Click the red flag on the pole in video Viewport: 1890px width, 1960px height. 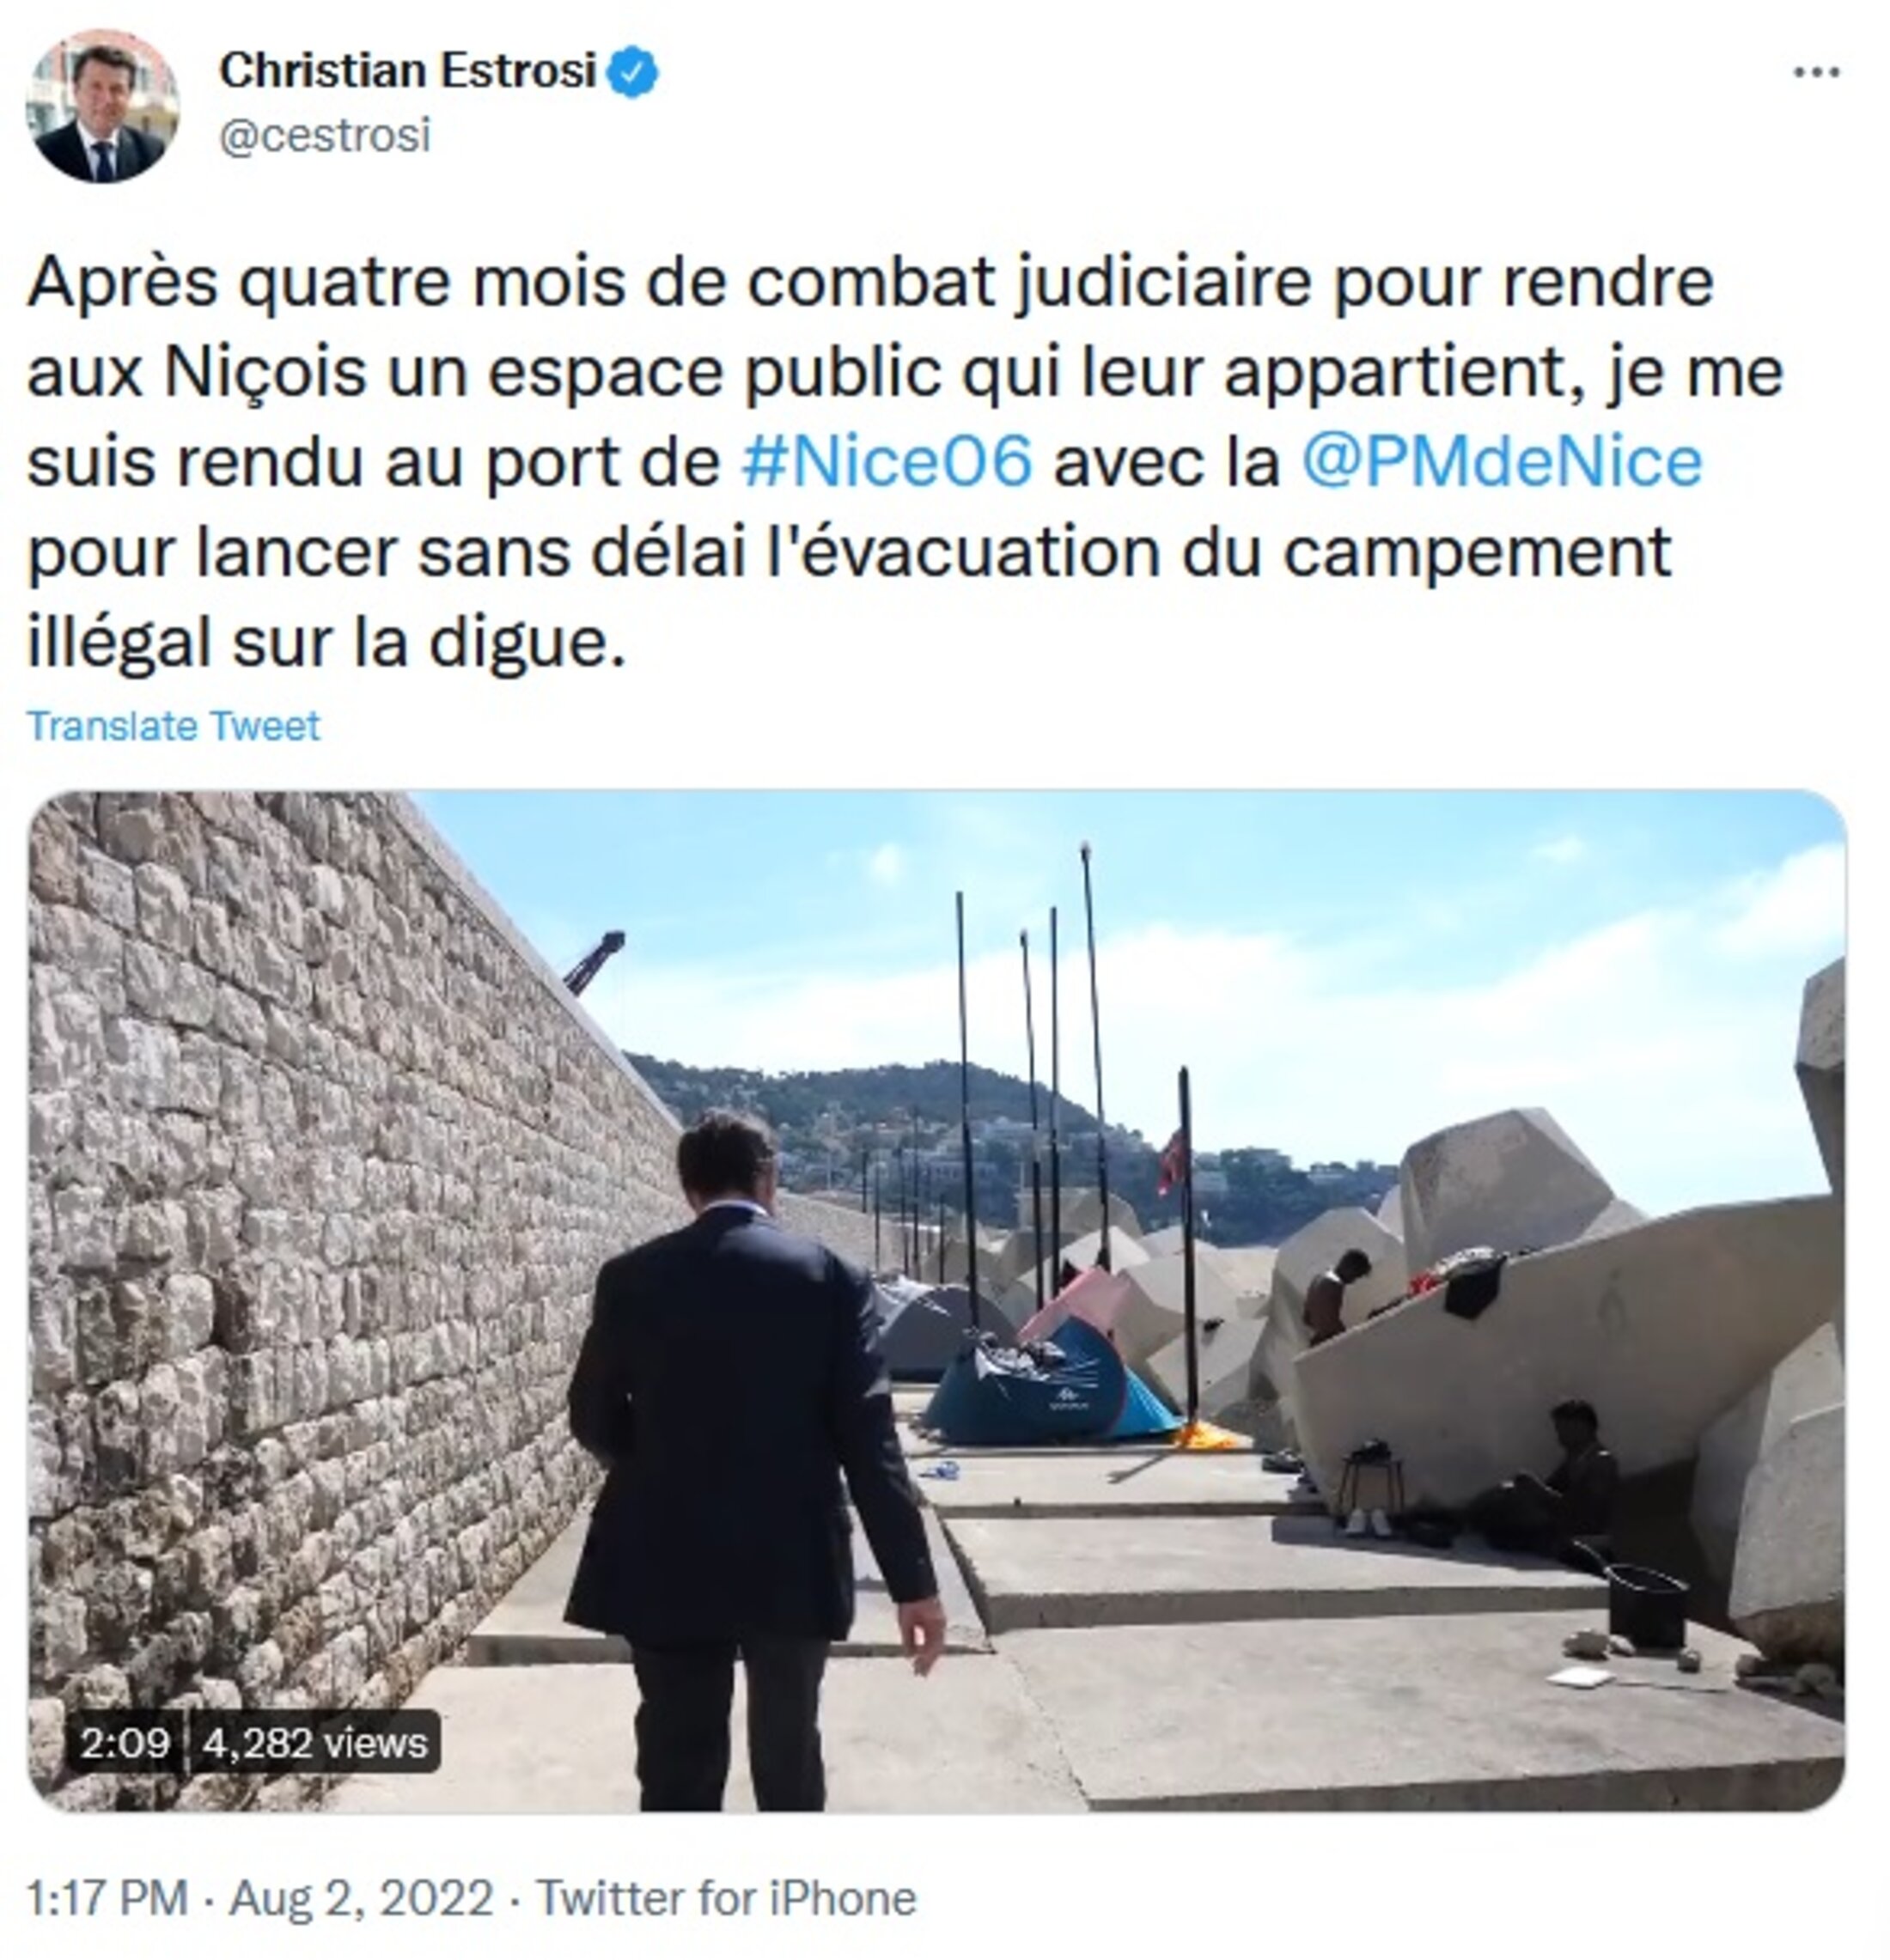[1171, 1163]
